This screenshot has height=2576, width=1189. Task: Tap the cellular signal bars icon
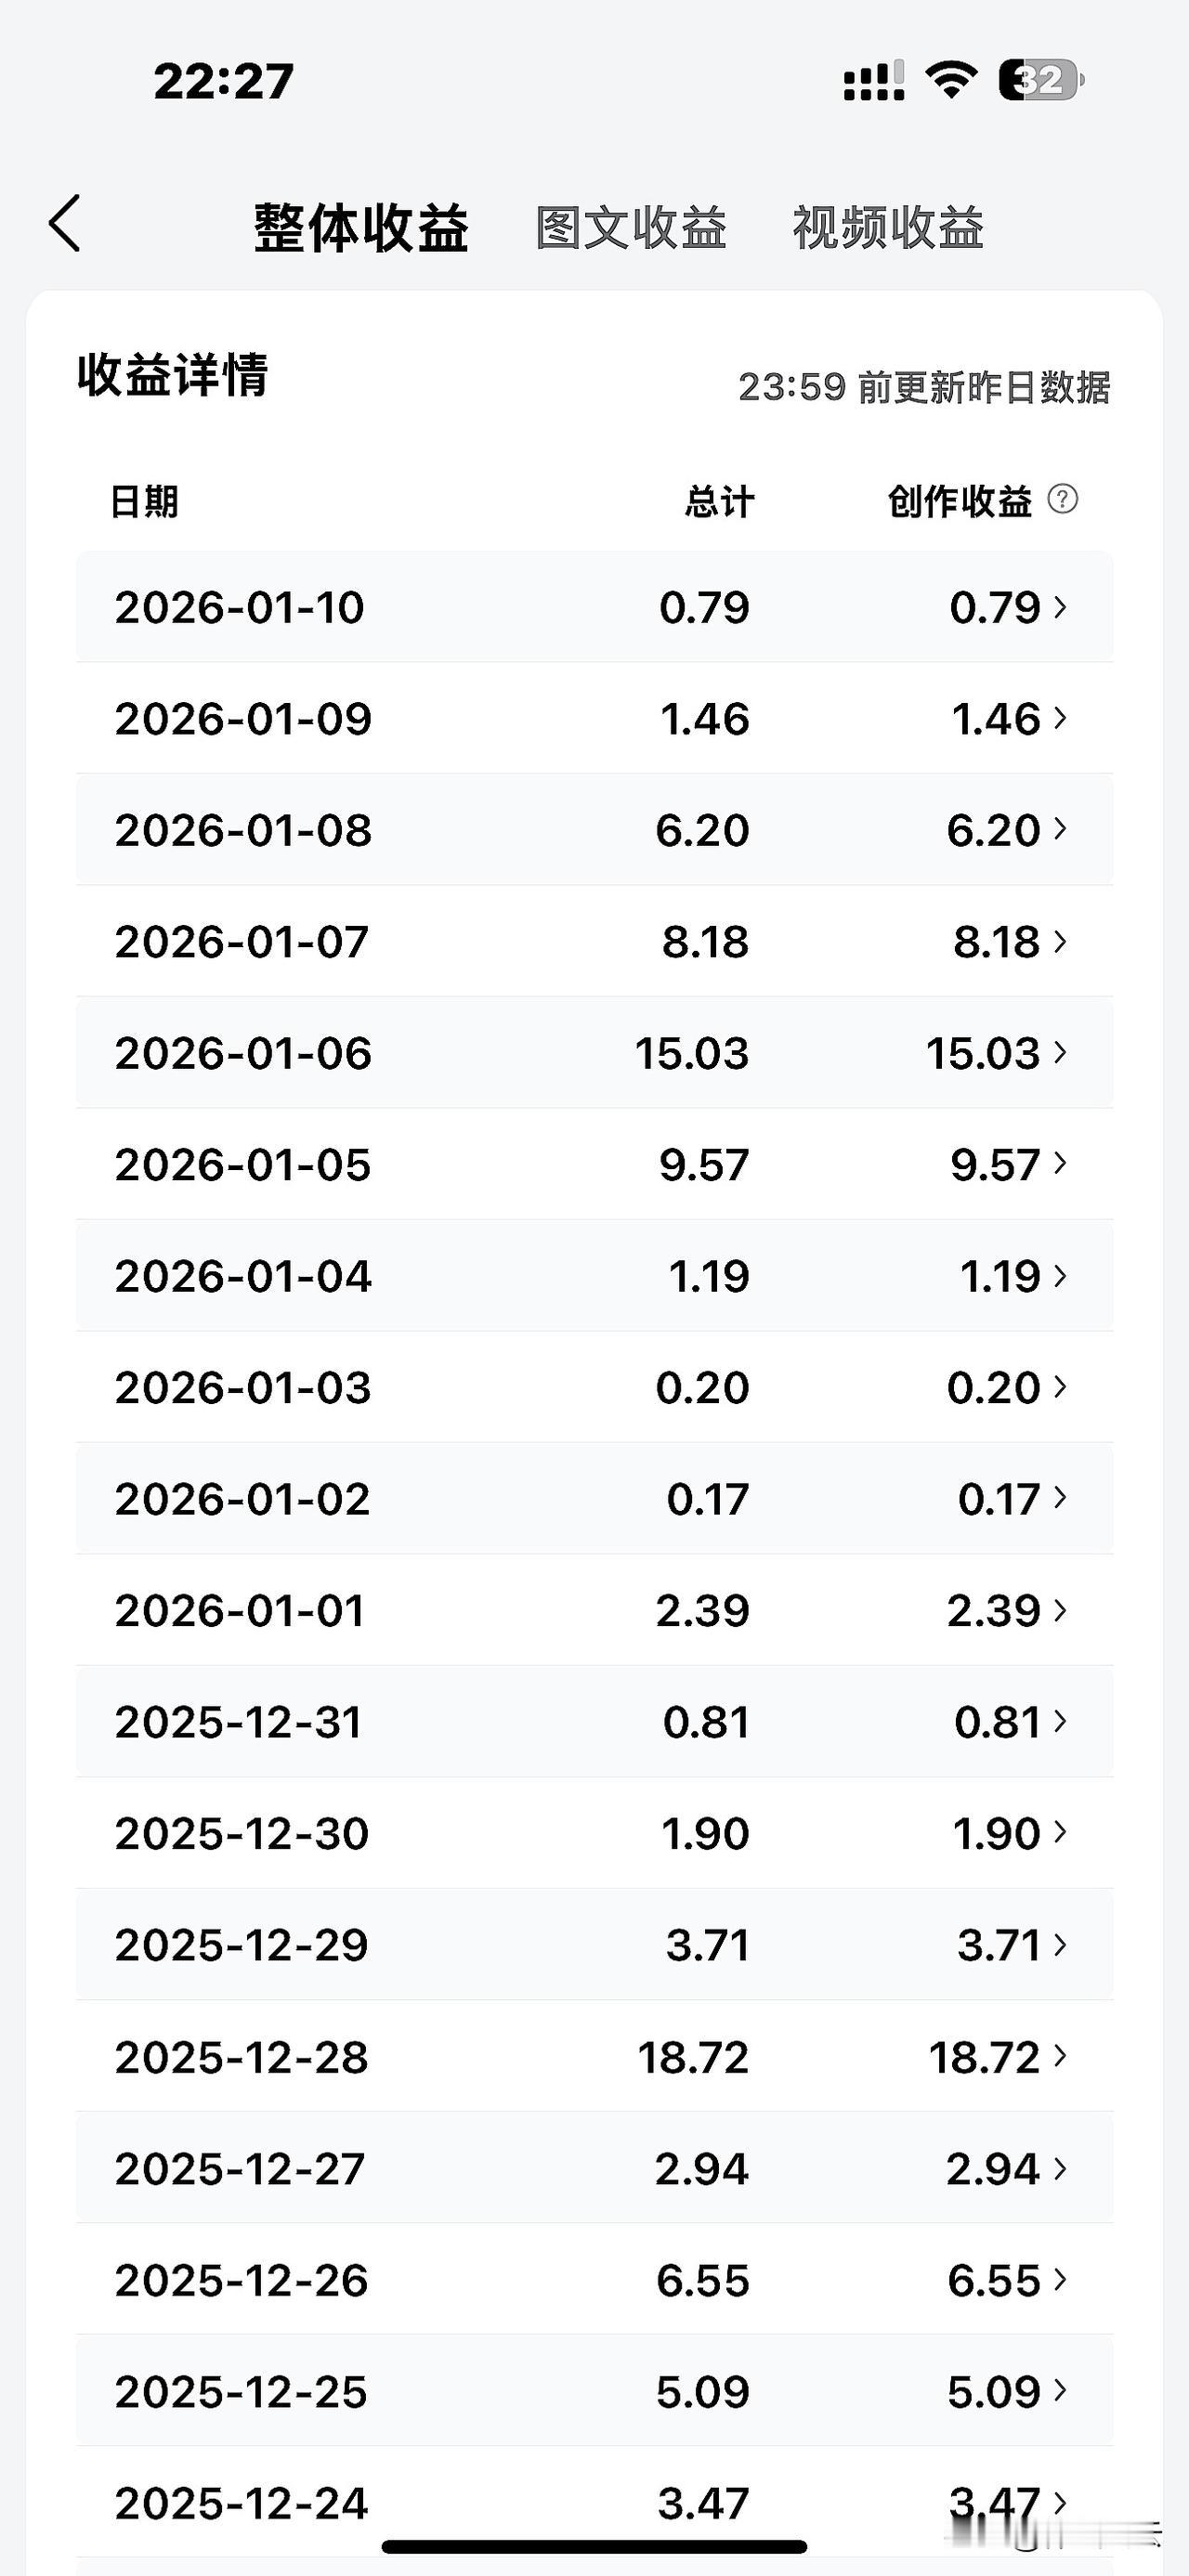[874, 82]
